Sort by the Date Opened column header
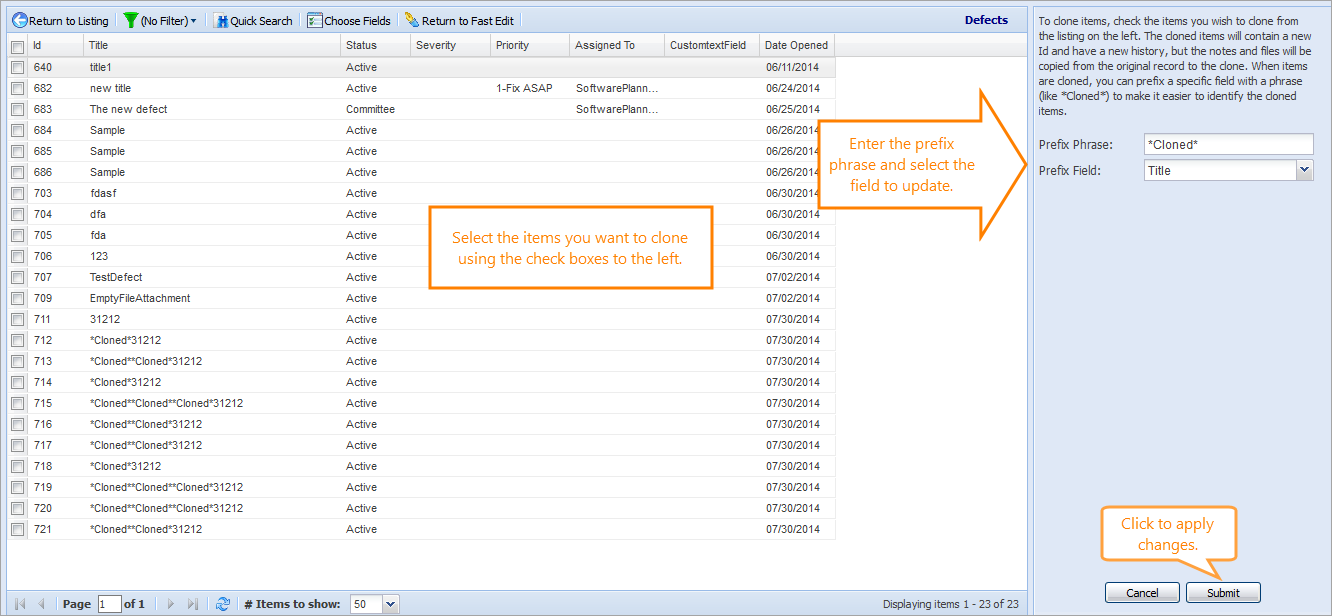The image size is (1332, 616). pyautogui.click(x=796, y=45)
